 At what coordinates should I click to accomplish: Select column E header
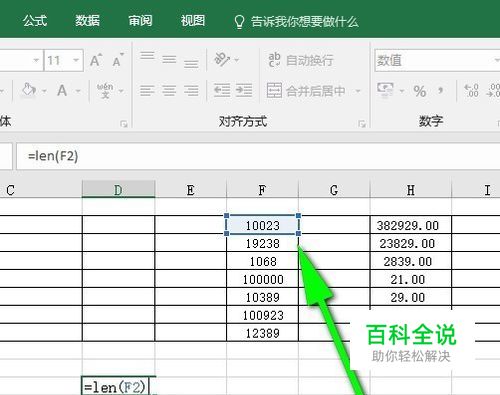tap(191, 190)
